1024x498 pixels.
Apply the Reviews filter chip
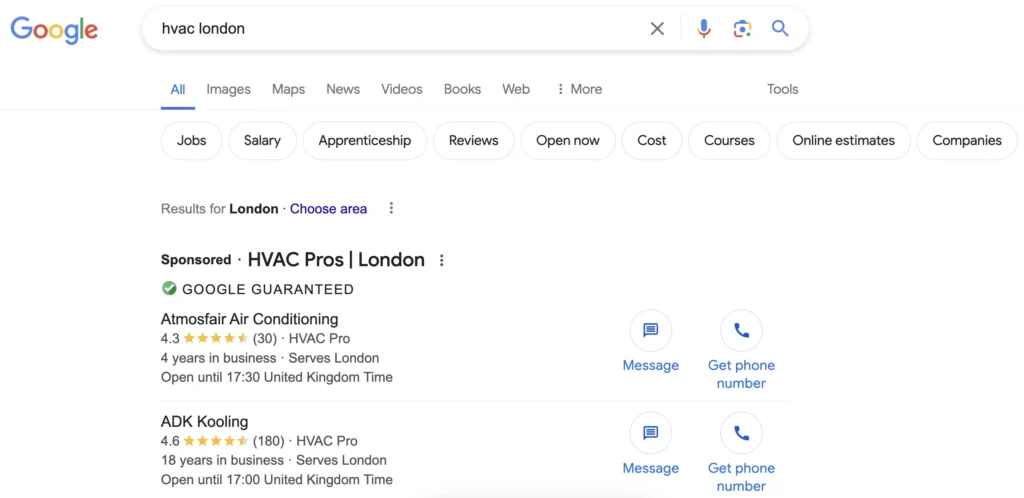pos(473,140)
